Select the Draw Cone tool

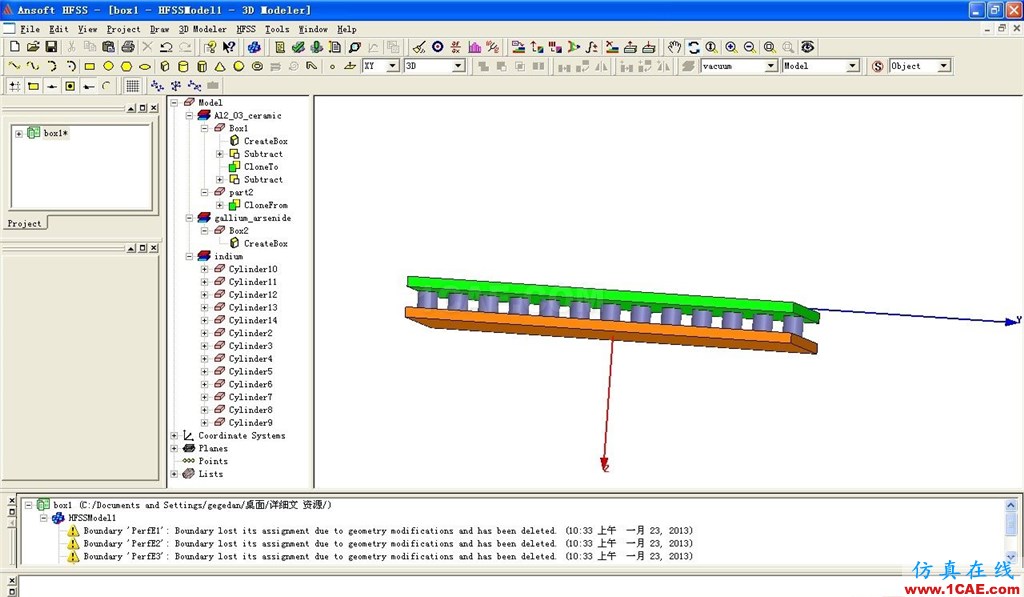(x=220, y=66)
